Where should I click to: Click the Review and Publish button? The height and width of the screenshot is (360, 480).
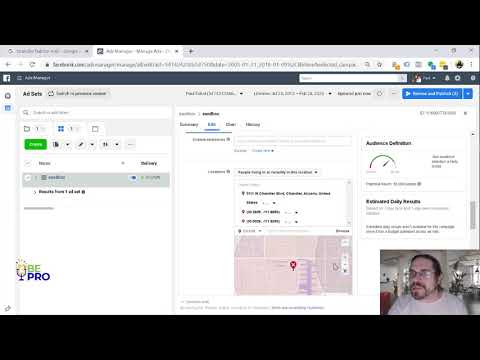point(432,94)
